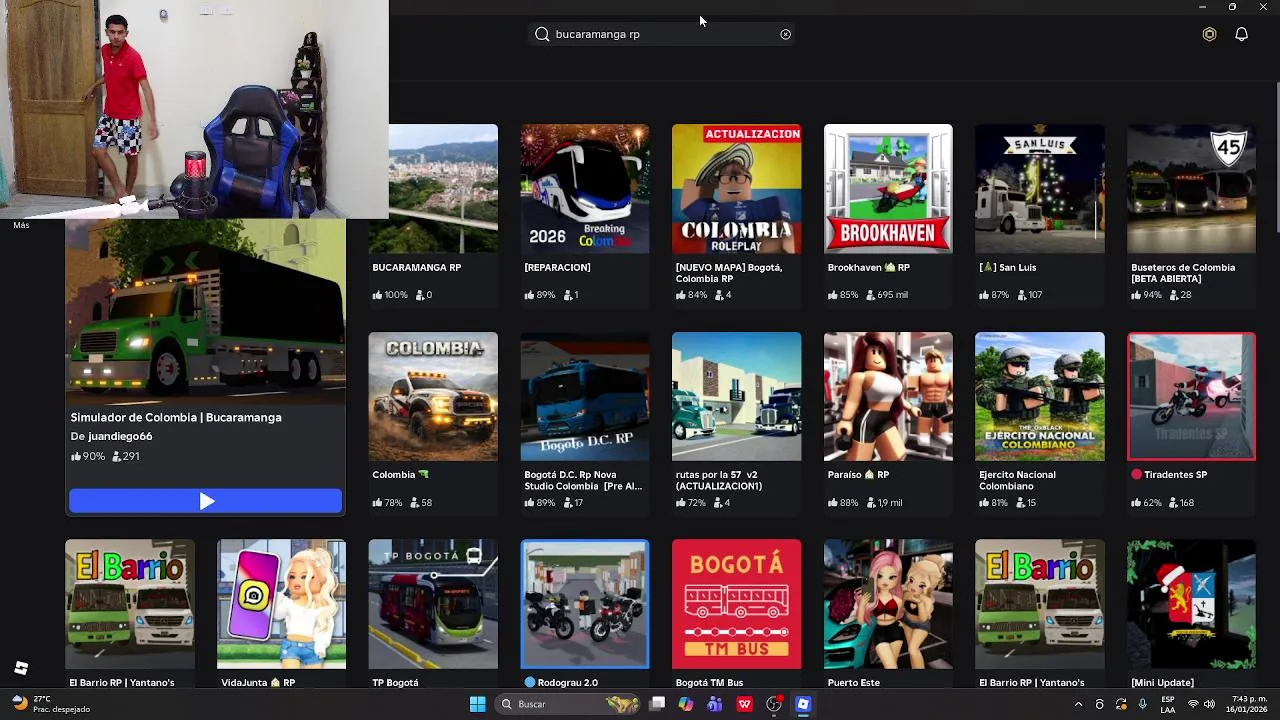Image resolution: width=1280 pixels, height=720 pixels.
Task: Click the volume speaker icon in tray
Action: (x=1211, y=704)
